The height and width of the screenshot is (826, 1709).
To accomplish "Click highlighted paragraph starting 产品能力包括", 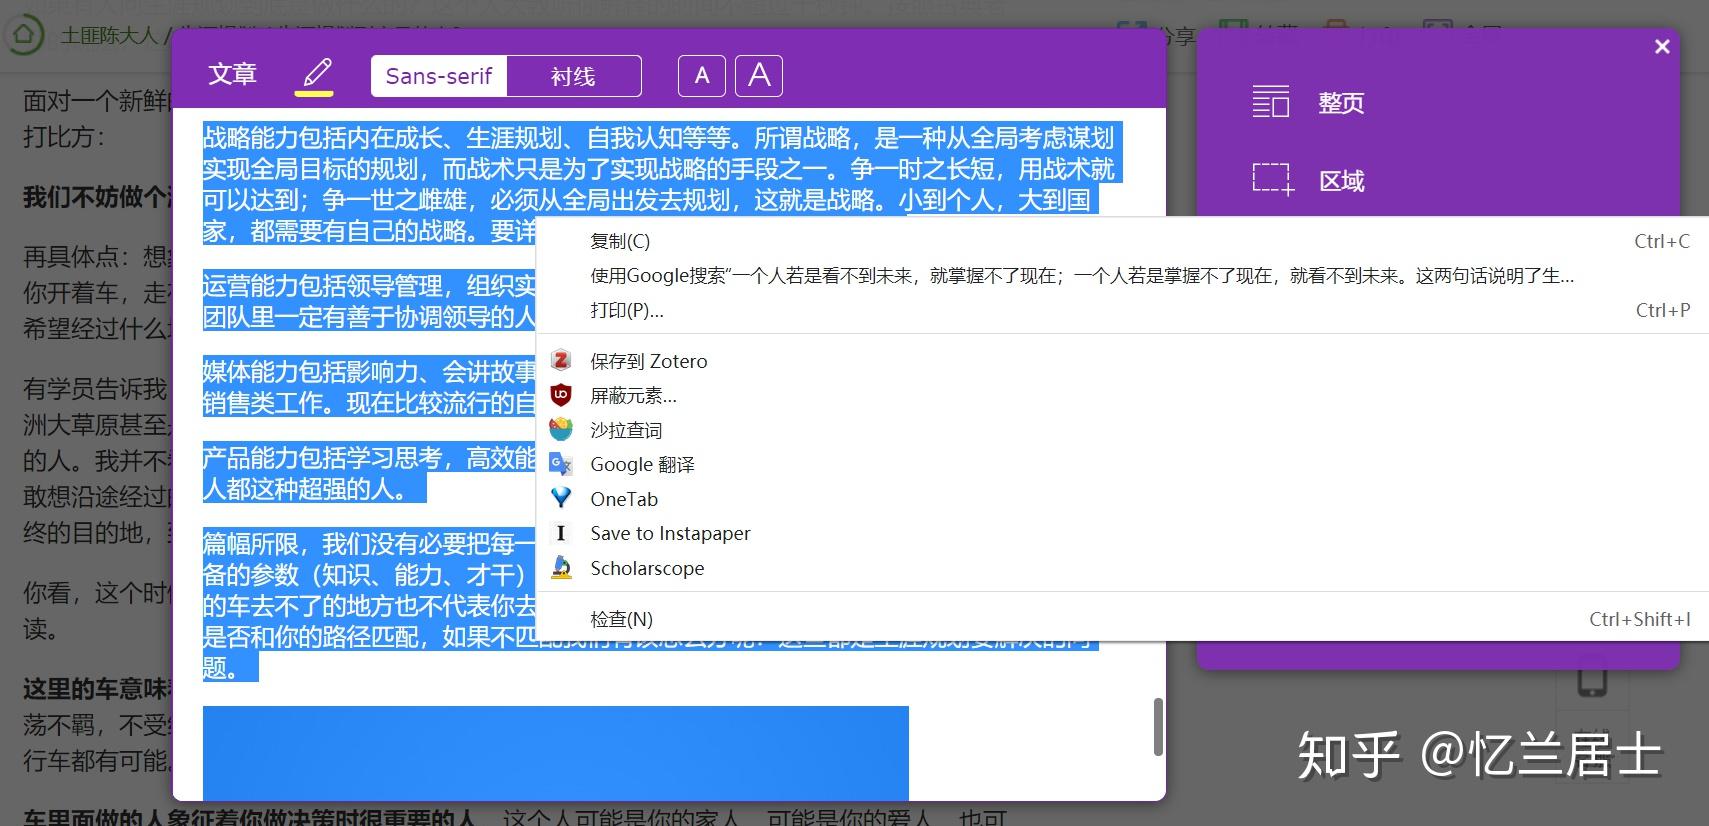I will point(368,473).
